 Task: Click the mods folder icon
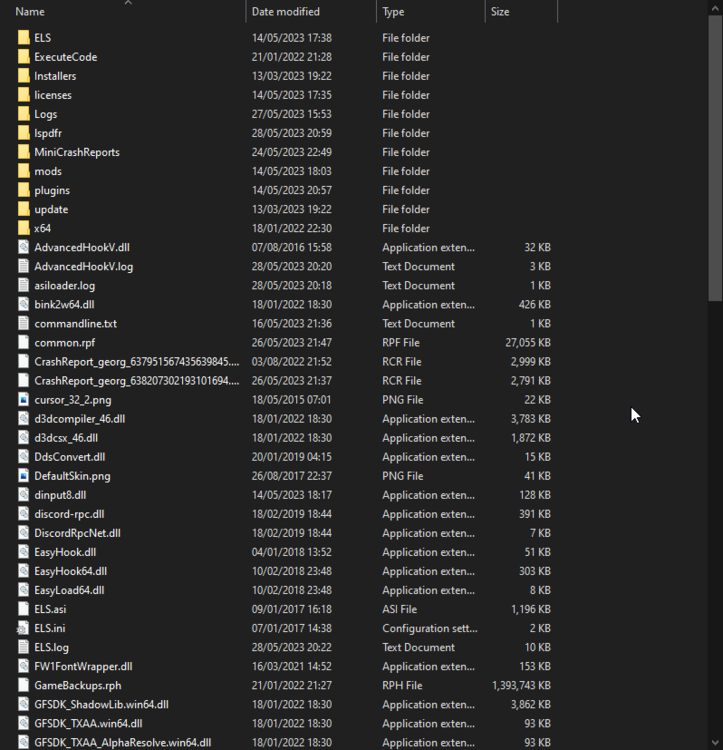click(x=23, y=171)
